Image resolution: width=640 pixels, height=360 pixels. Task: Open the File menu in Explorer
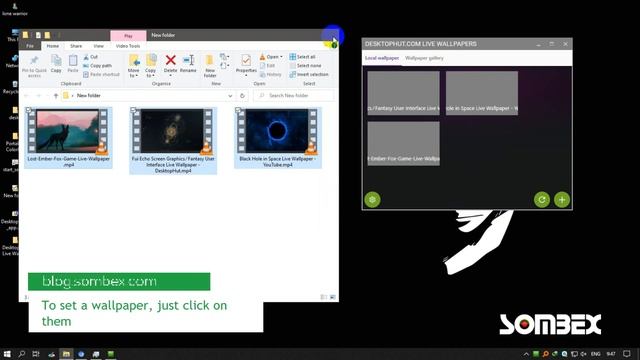(x=30, y=46)
